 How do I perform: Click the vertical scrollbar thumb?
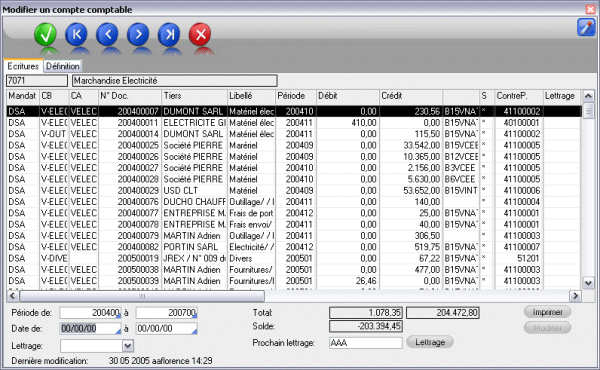588,111
